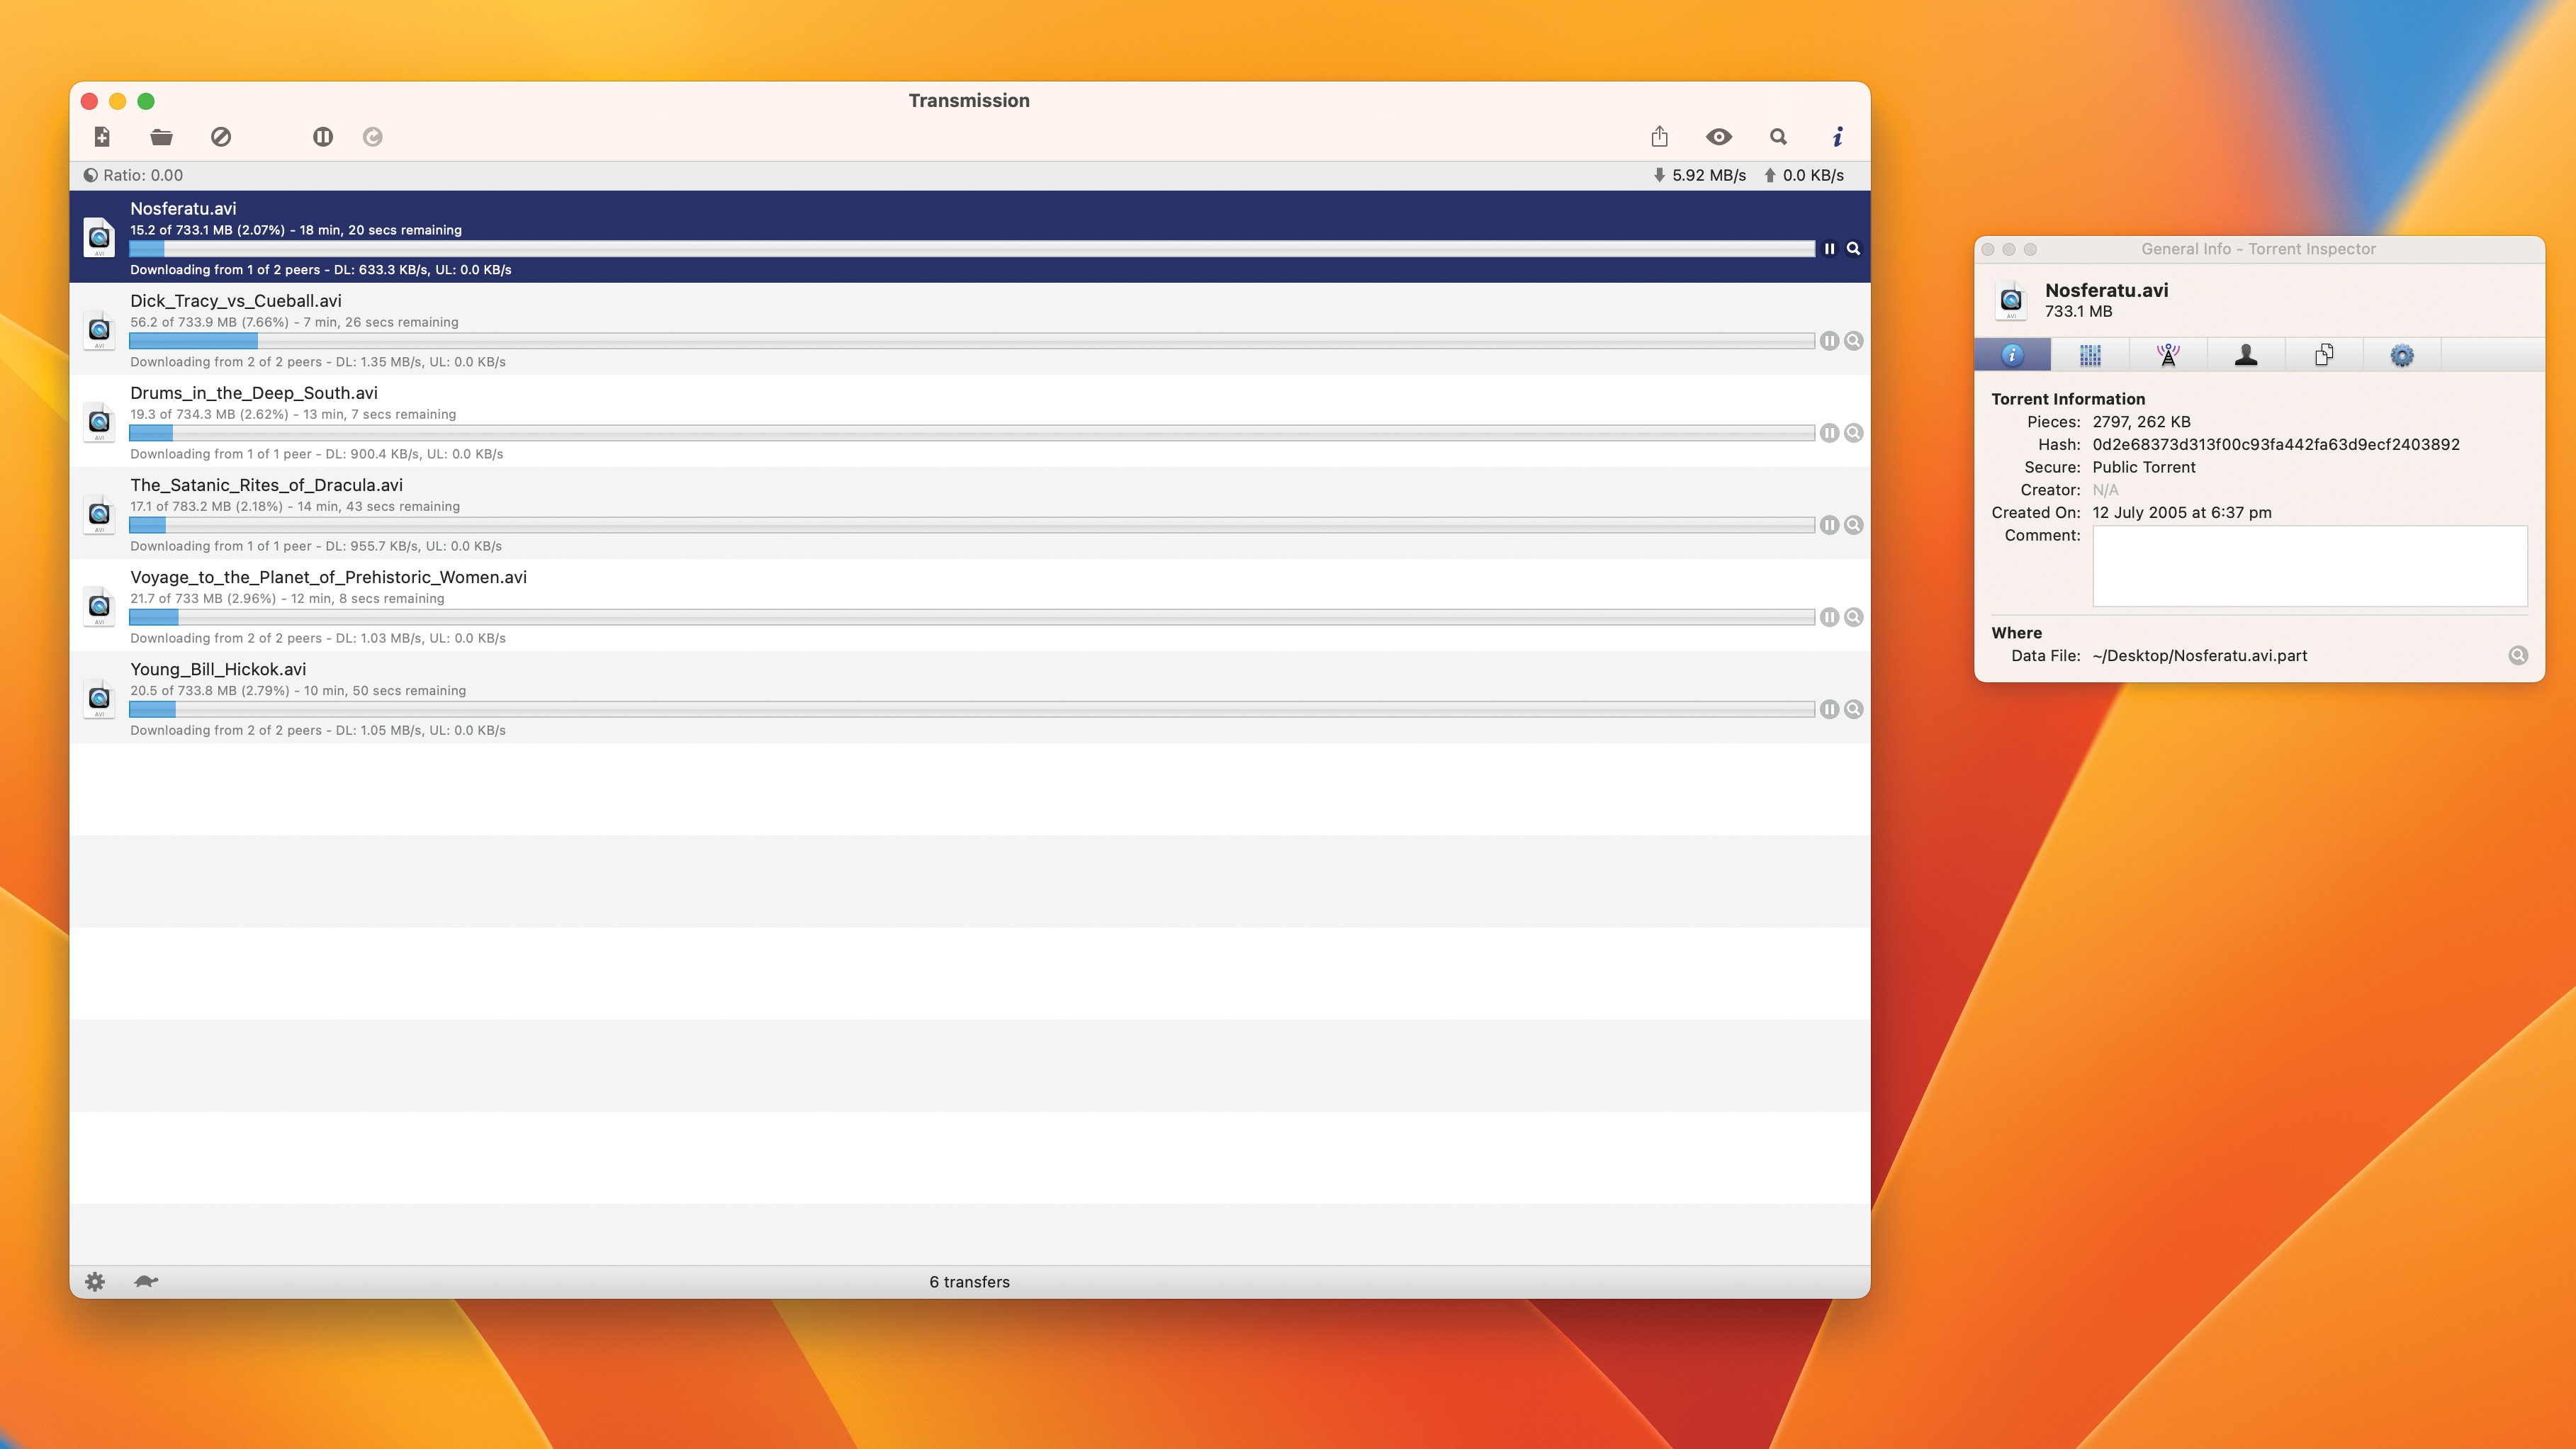Switch to the Options inspector tab

click(2402, 355)
